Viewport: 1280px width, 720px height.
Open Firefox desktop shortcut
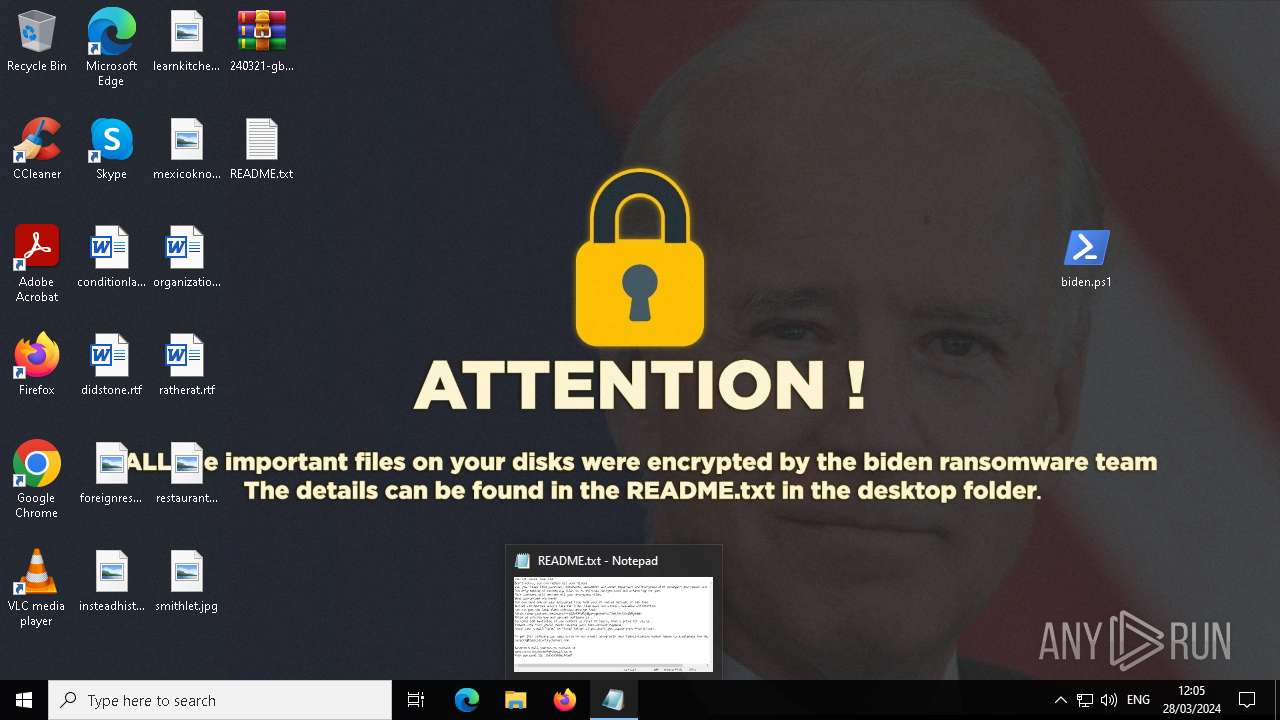(37, 365)
